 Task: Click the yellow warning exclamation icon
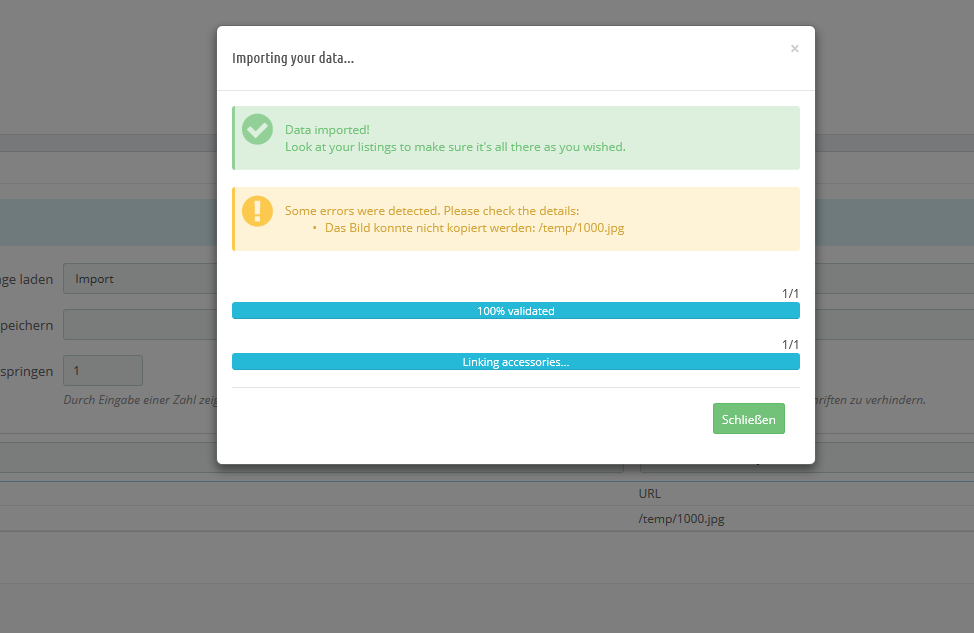[x=257, y=210]
